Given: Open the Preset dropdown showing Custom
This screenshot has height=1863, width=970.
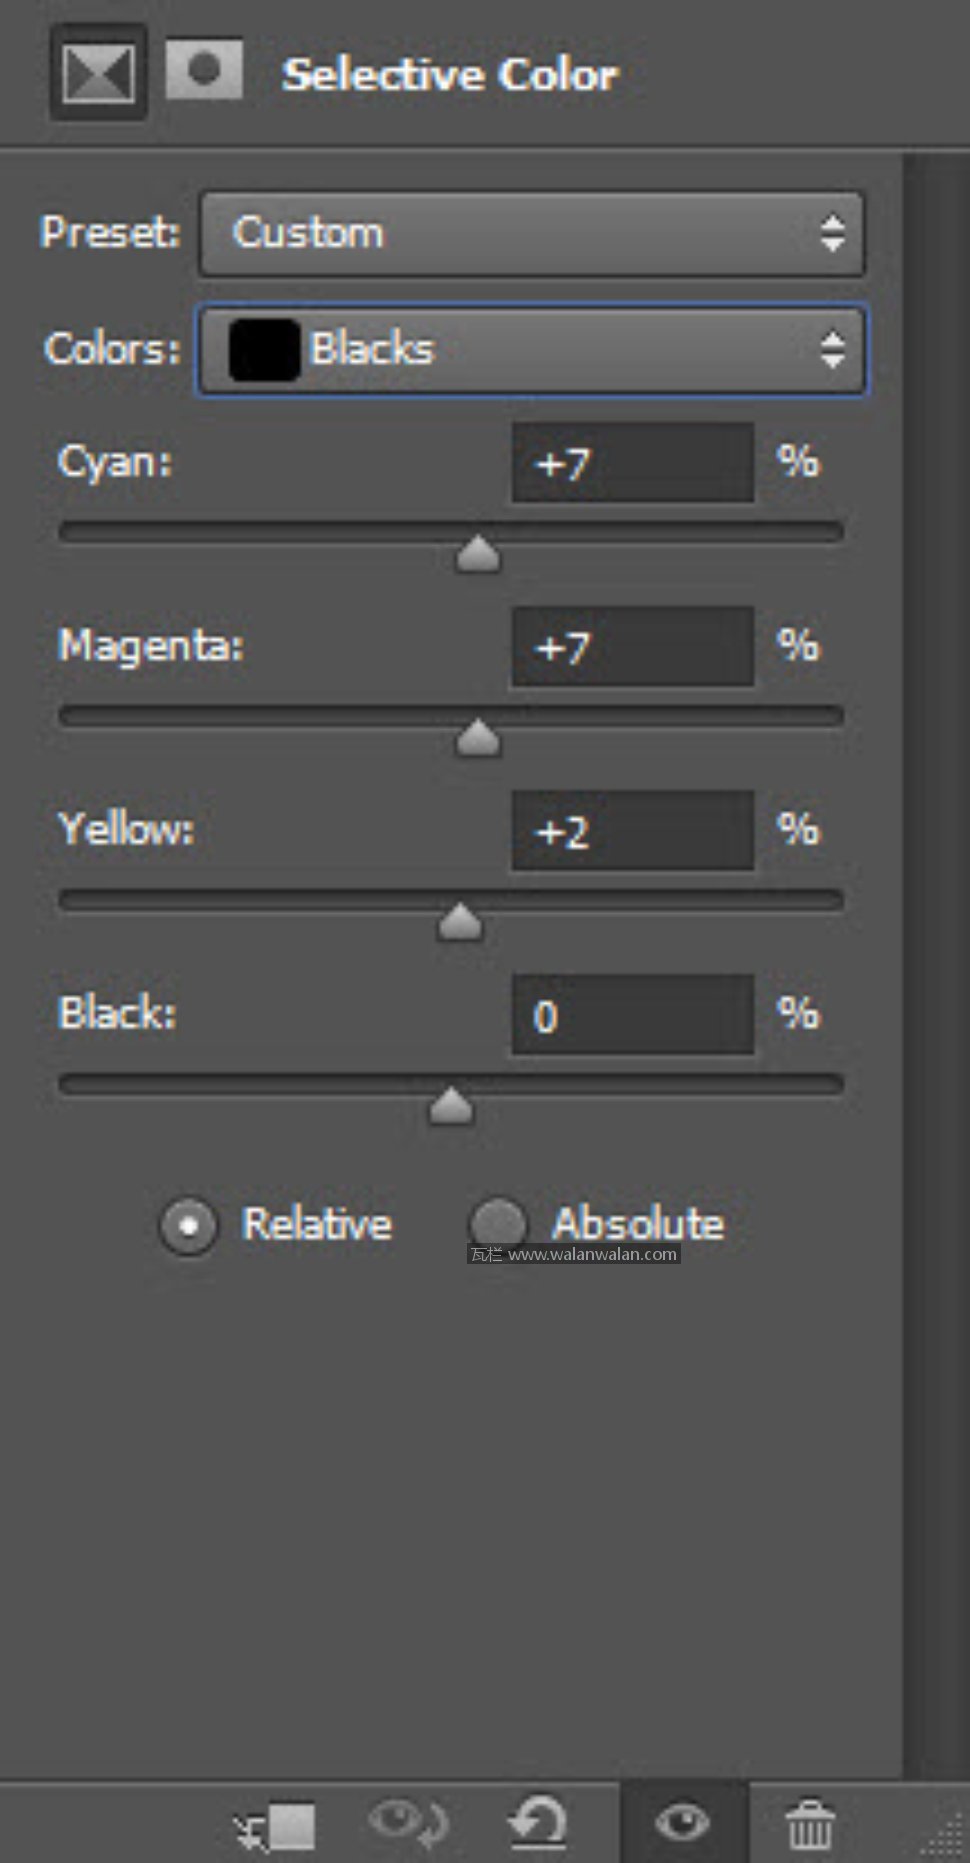Looking at the screenshot, I should 532,234.
